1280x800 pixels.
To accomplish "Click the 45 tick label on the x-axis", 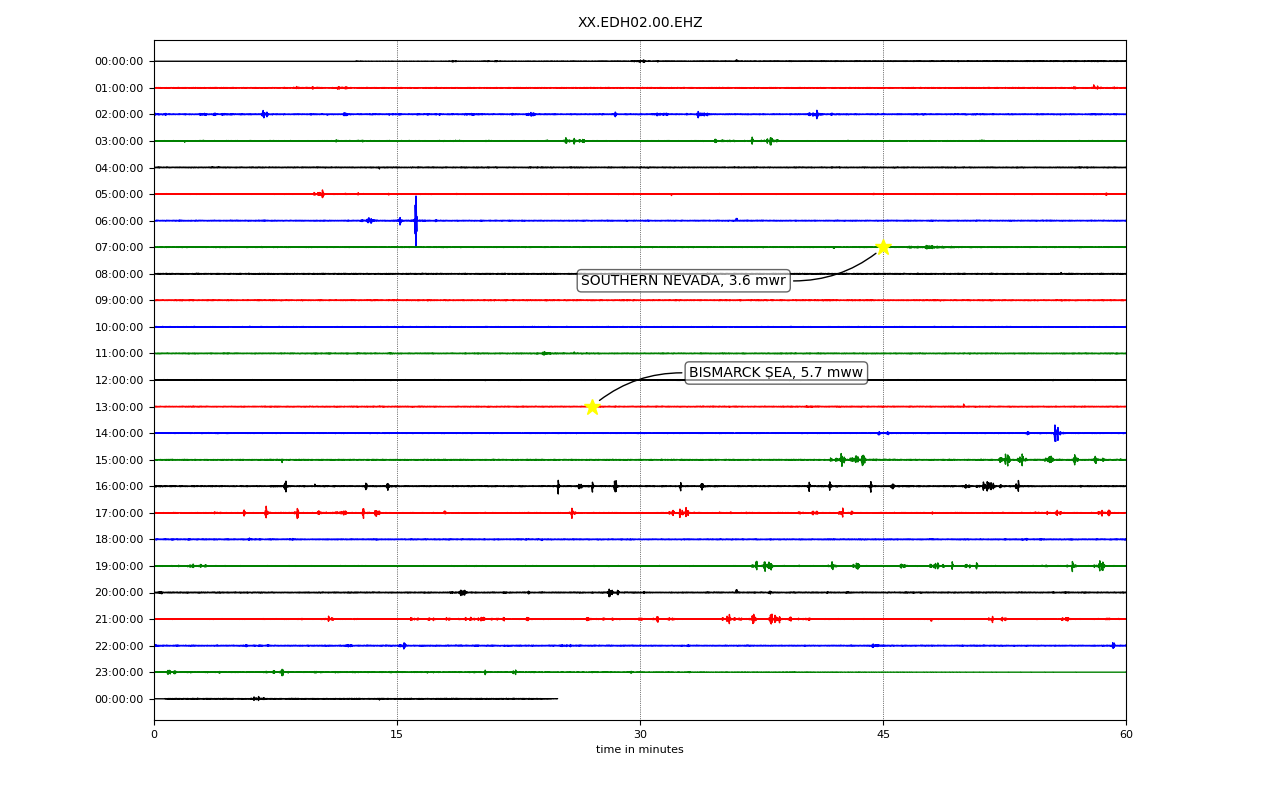I will pos(883,735).
